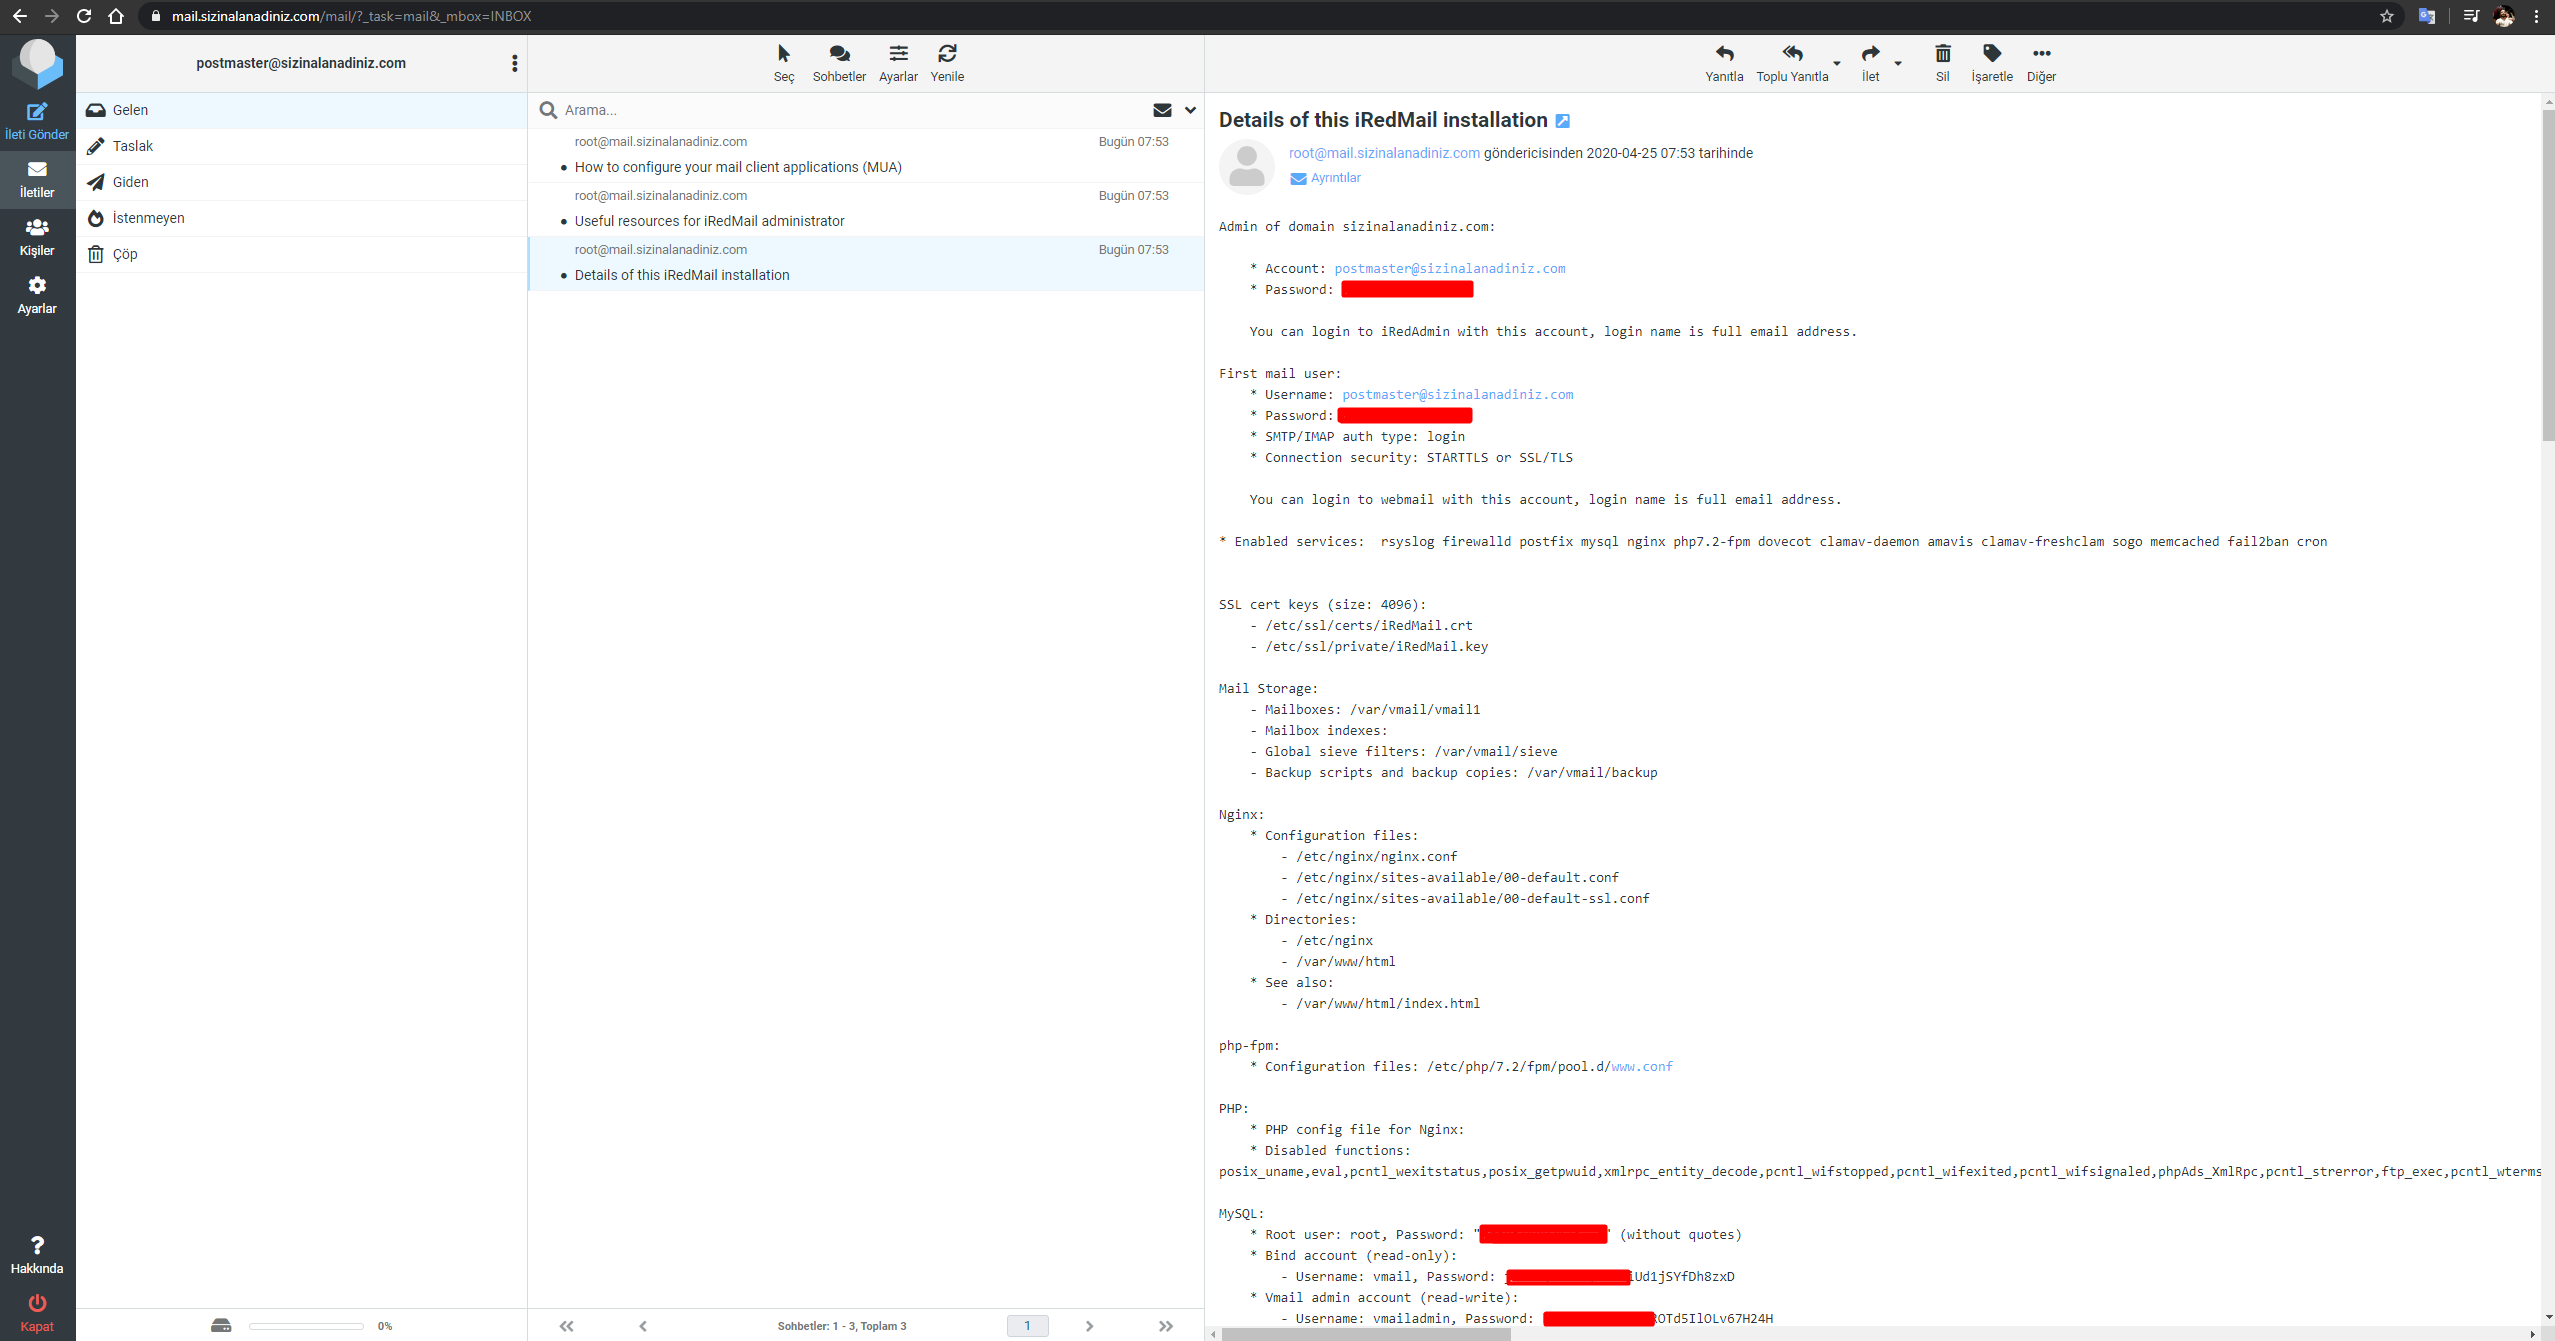Open the browser three-dot menu
This screenshot has width=2555, height=1341.
tap(2537, 16)
